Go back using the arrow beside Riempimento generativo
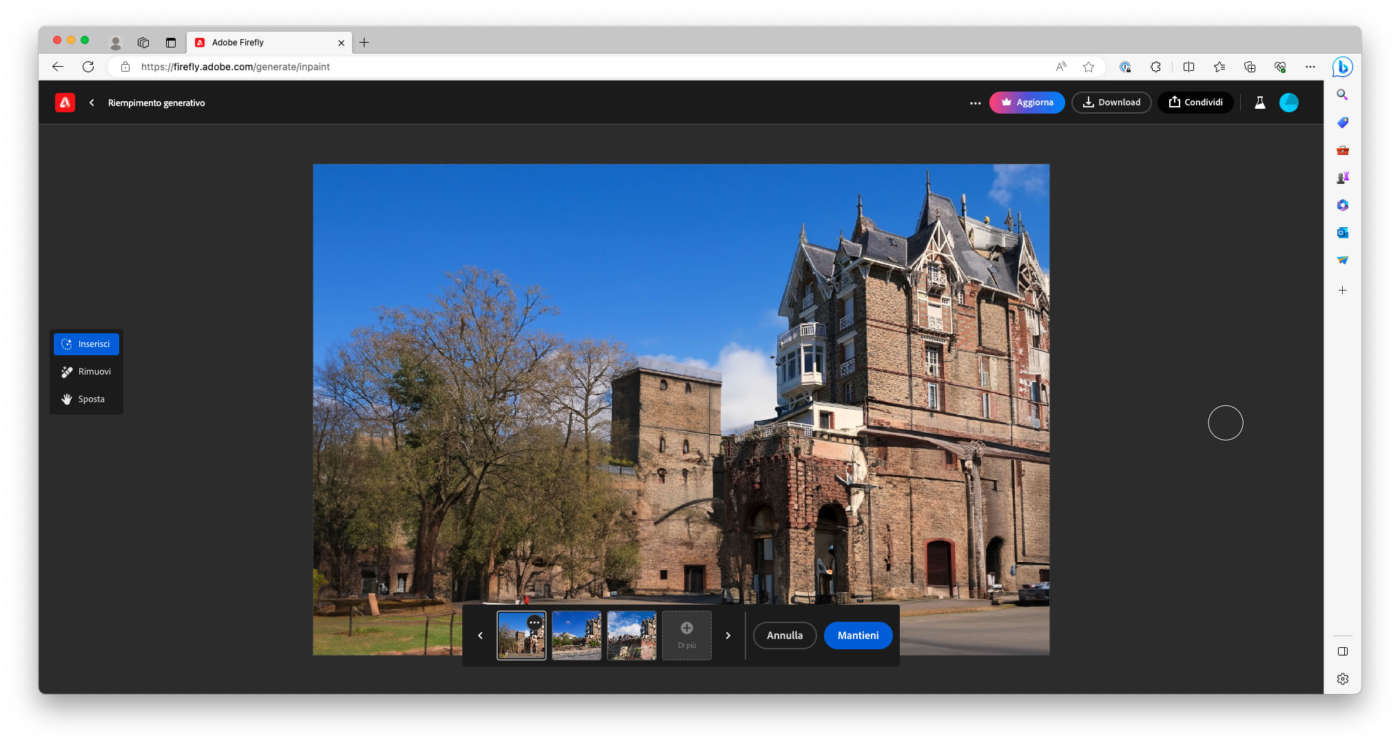Viewport: 1400px width, 745px height. [92, 103]
